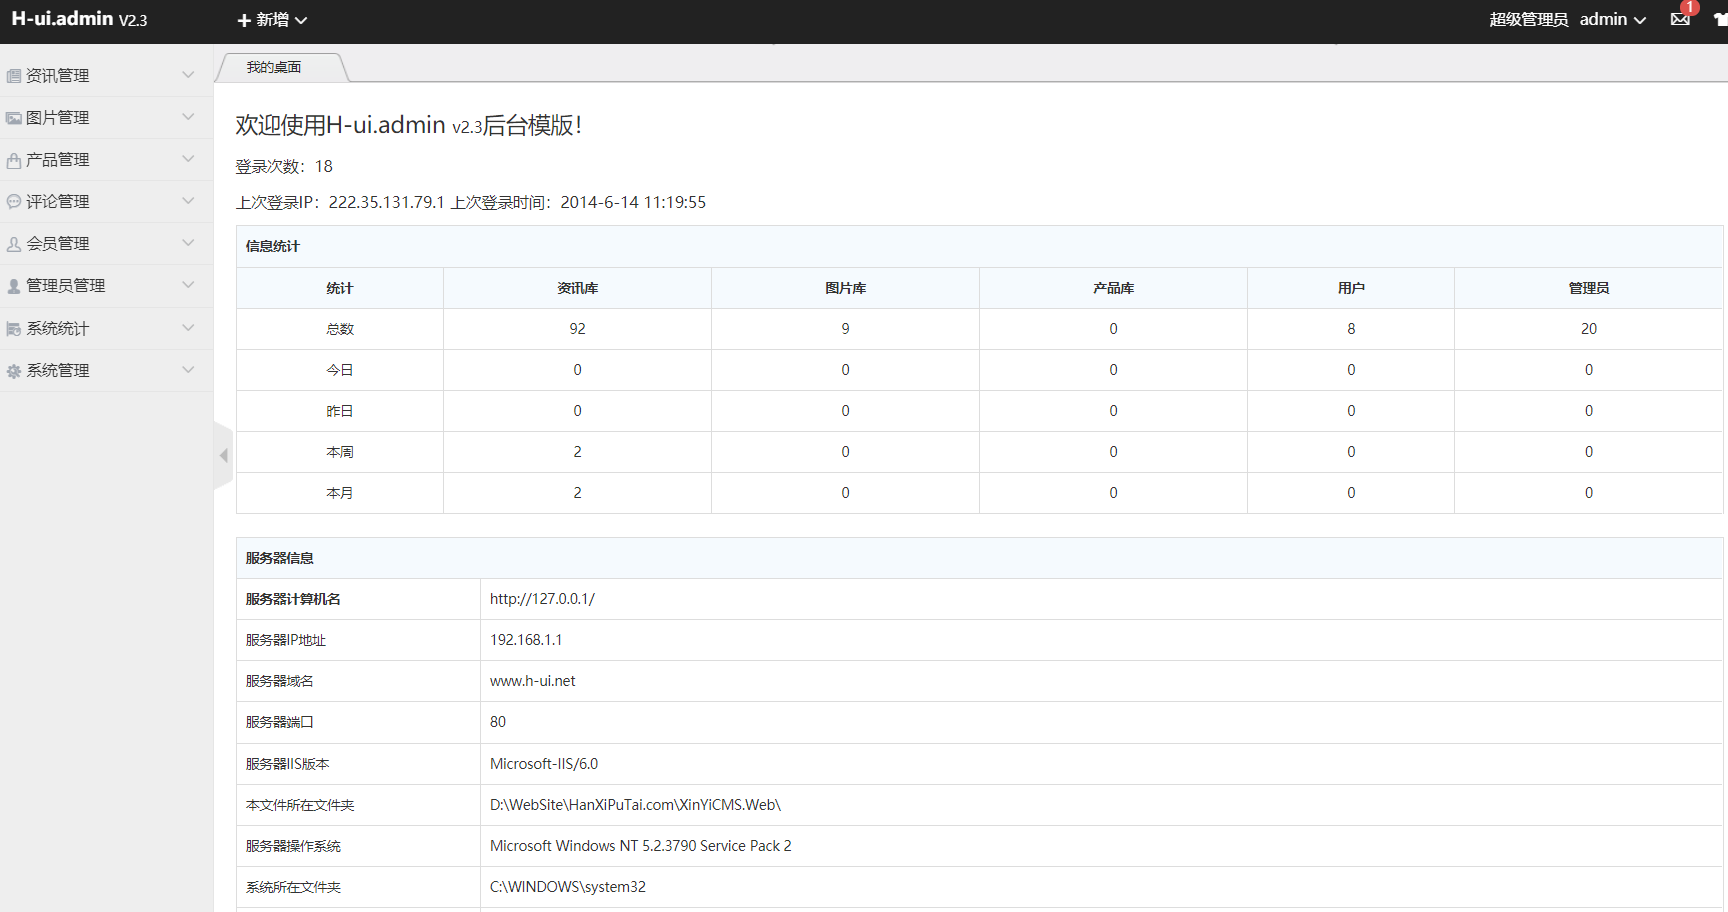Expand the 图片管理 menu chevron
This screenshot has height=912, width=1728.
(188, 117)
